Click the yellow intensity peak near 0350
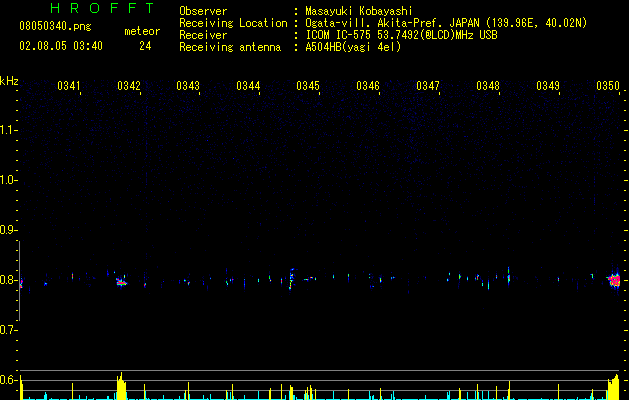629x400 pixels. click(x=614, y=387)
